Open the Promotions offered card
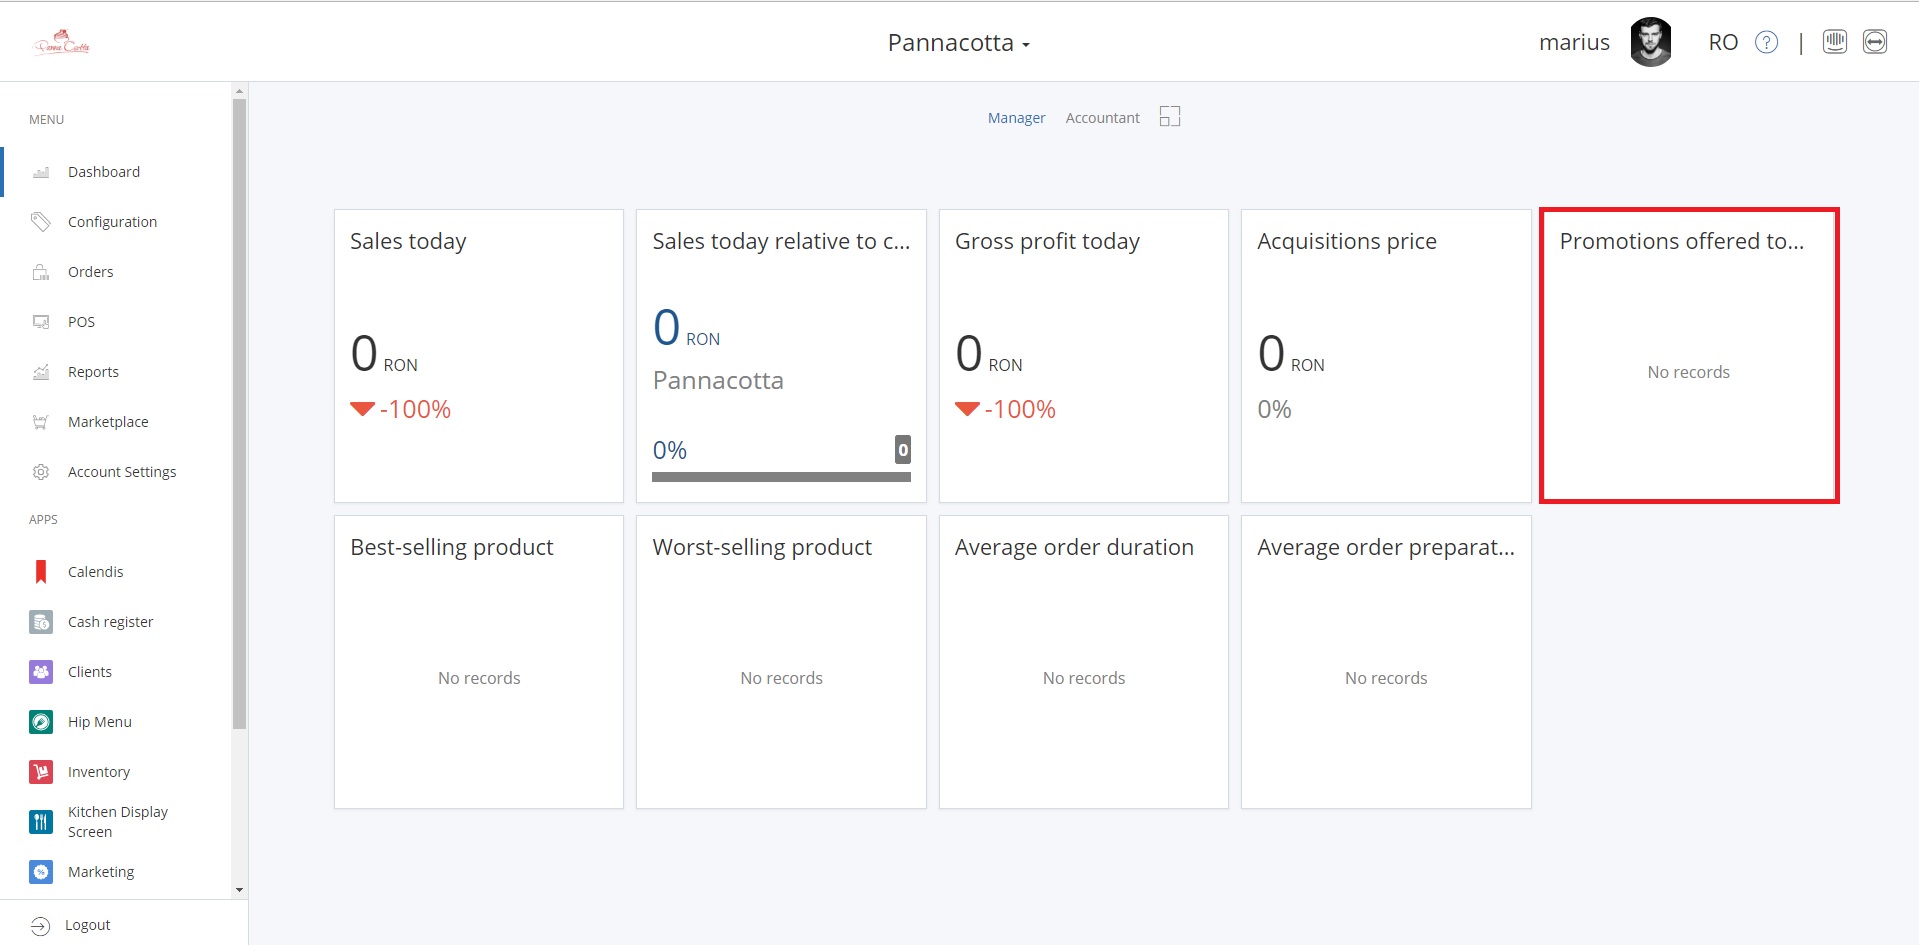This screenshot has width=1920, height=946. tap(1688, 356)
